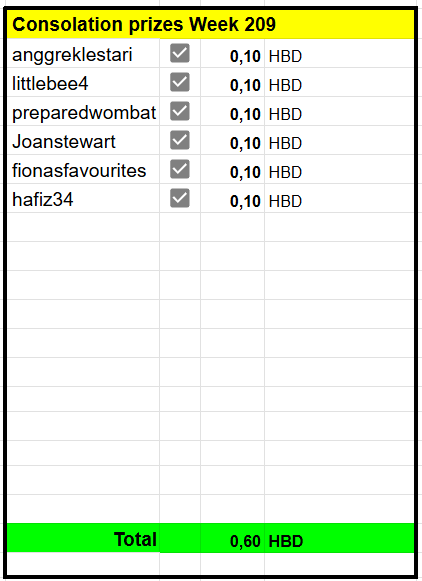The height and width of the screenshot is (581, 422).
Task: Click the HBD cell in fionasfavourites row
Action: tap(339, 169)
